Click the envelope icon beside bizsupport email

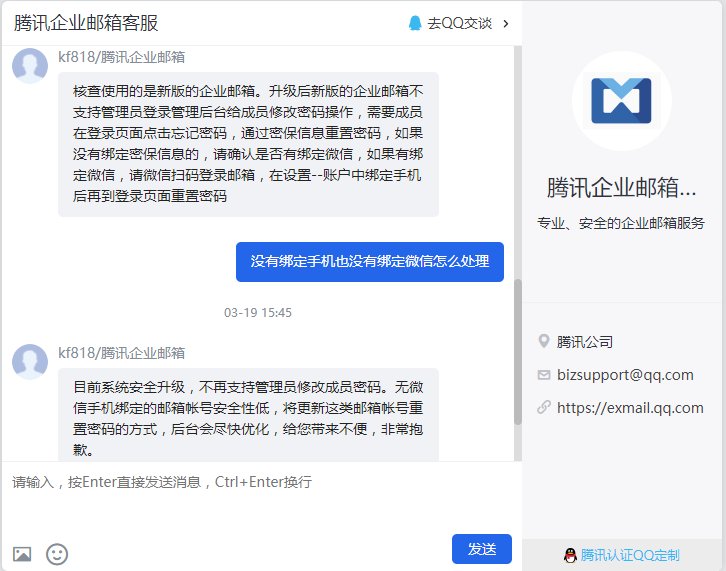click(x=544, y=375)
